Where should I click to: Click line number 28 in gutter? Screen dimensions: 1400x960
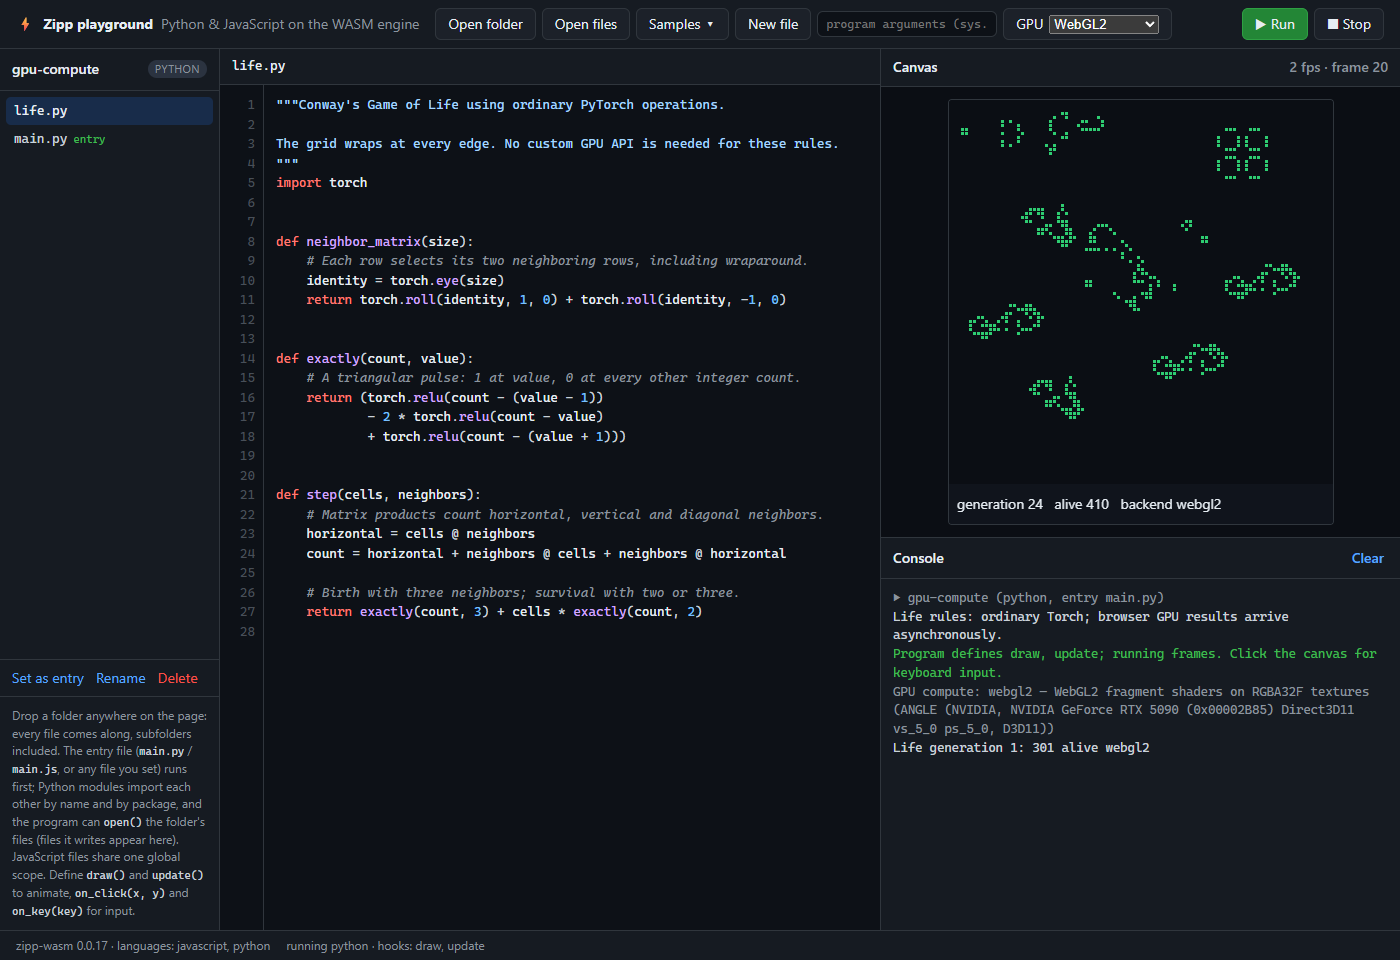(248, 632)
